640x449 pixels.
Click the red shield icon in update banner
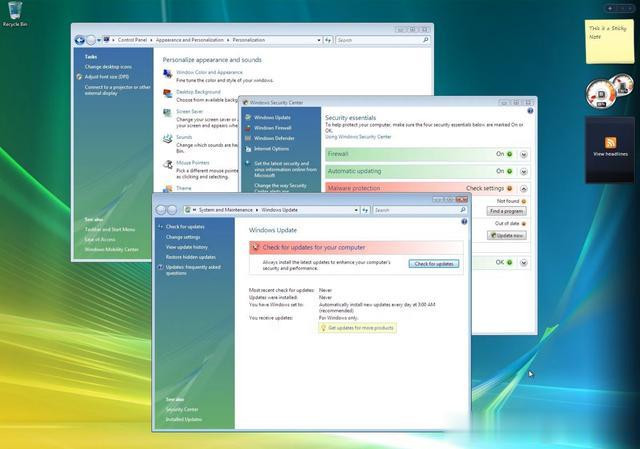tap(256, 247)
